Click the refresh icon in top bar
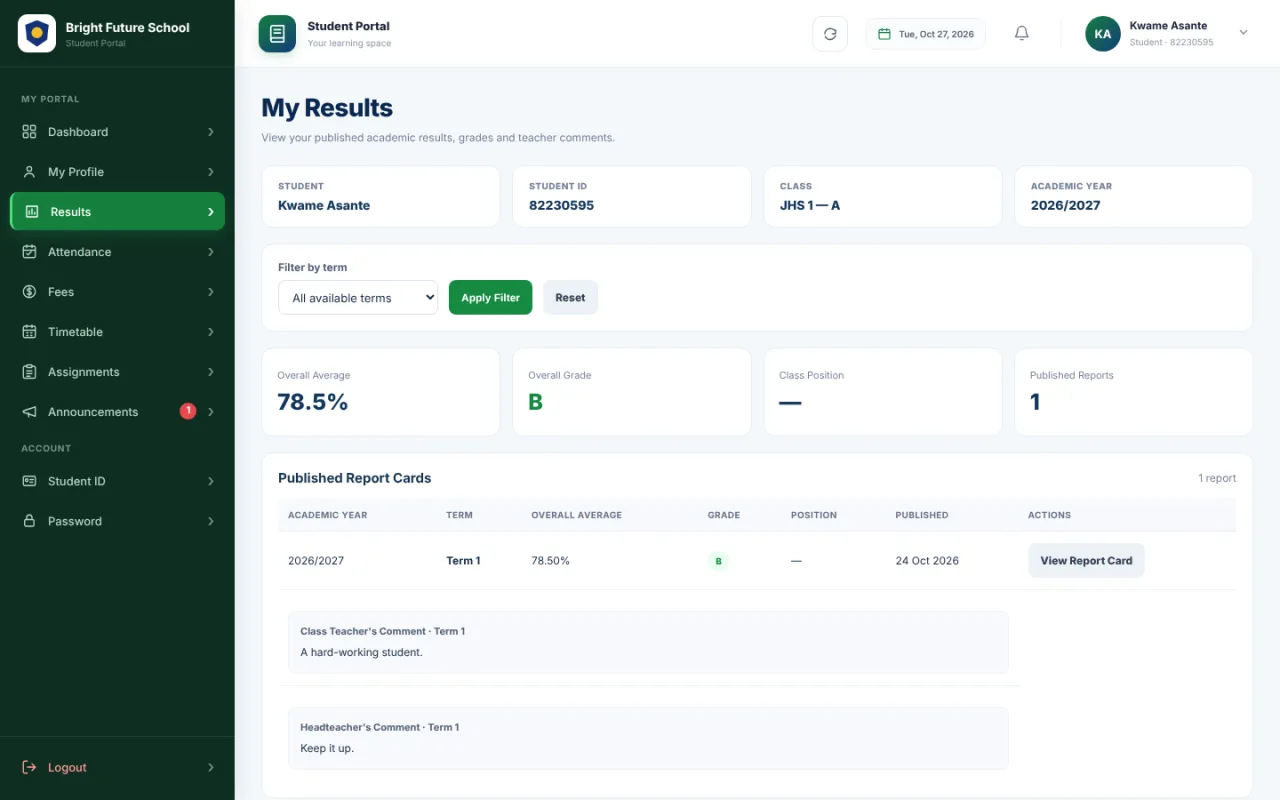Viewport: 1280px width, 800px height. click(x=830, y=34)
